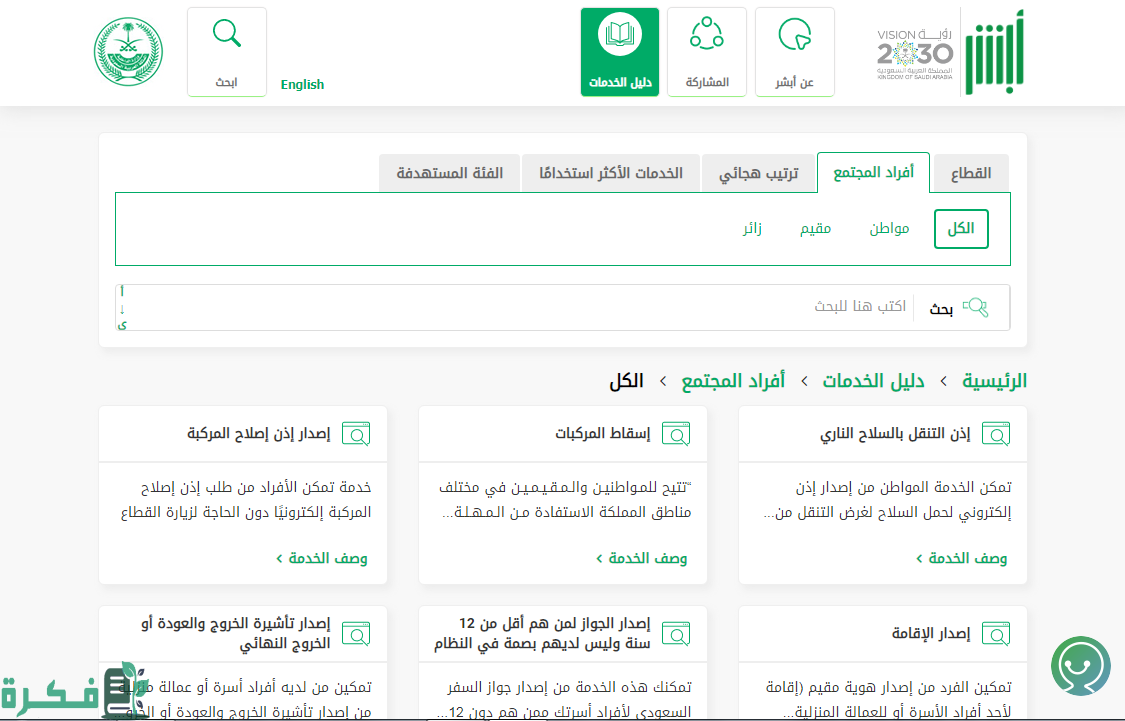Select the زائر filter option
This screenshot has height=721, width=1125.
[x=753, y=229]
